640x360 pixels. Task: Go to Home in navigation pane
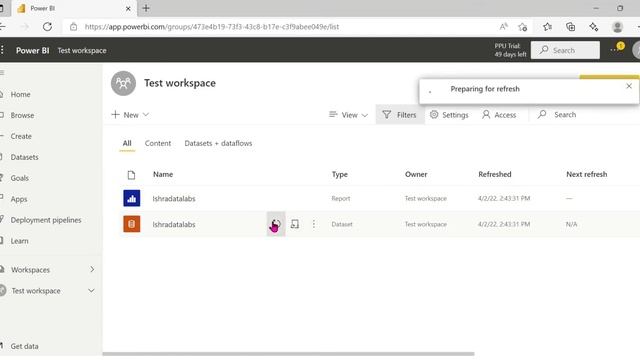pos(20,94)
